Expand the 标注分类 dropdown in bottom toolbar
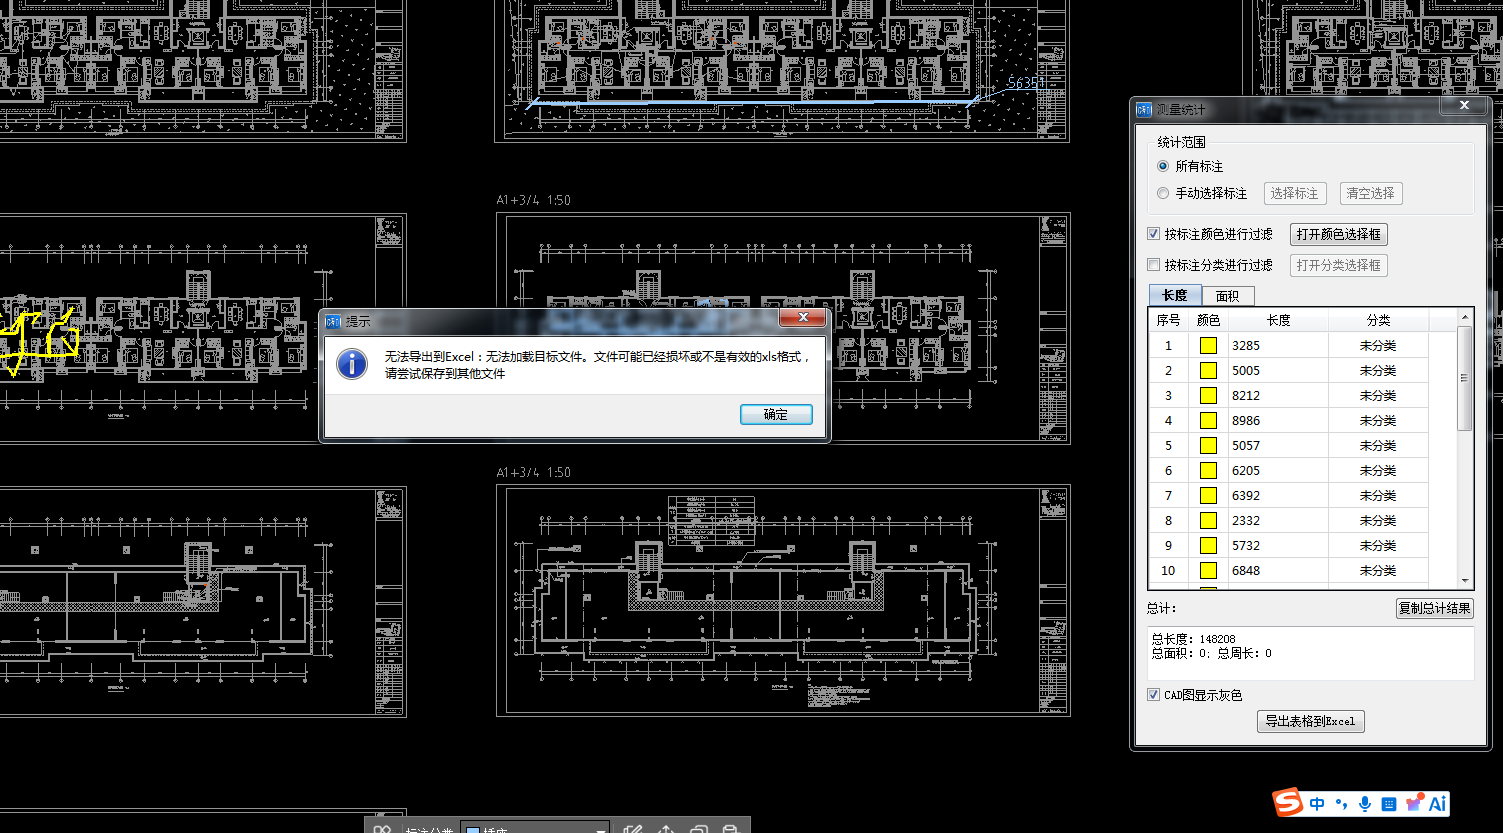The height and width of the screenshot is (833, 1503). click(x=601, y=829)
